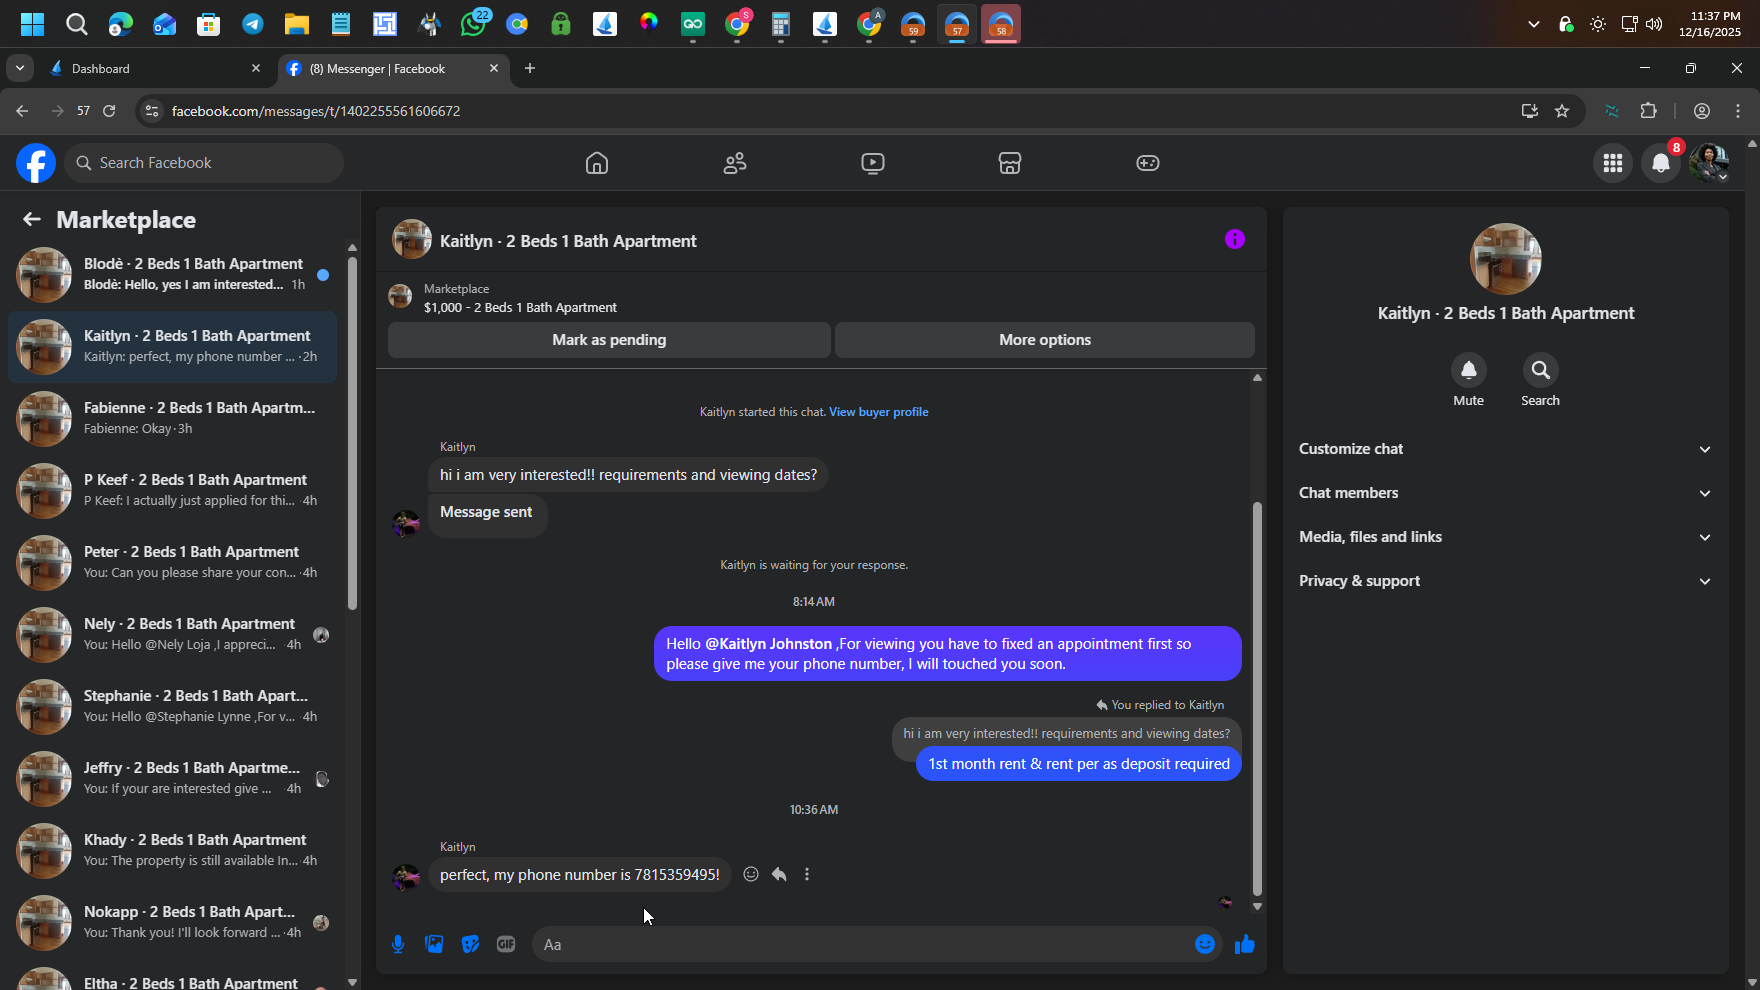The width and height of the screenshot is (1760, 990).
Task: Close the Dashboard browser tab
Action: click(x=256, y=68)
